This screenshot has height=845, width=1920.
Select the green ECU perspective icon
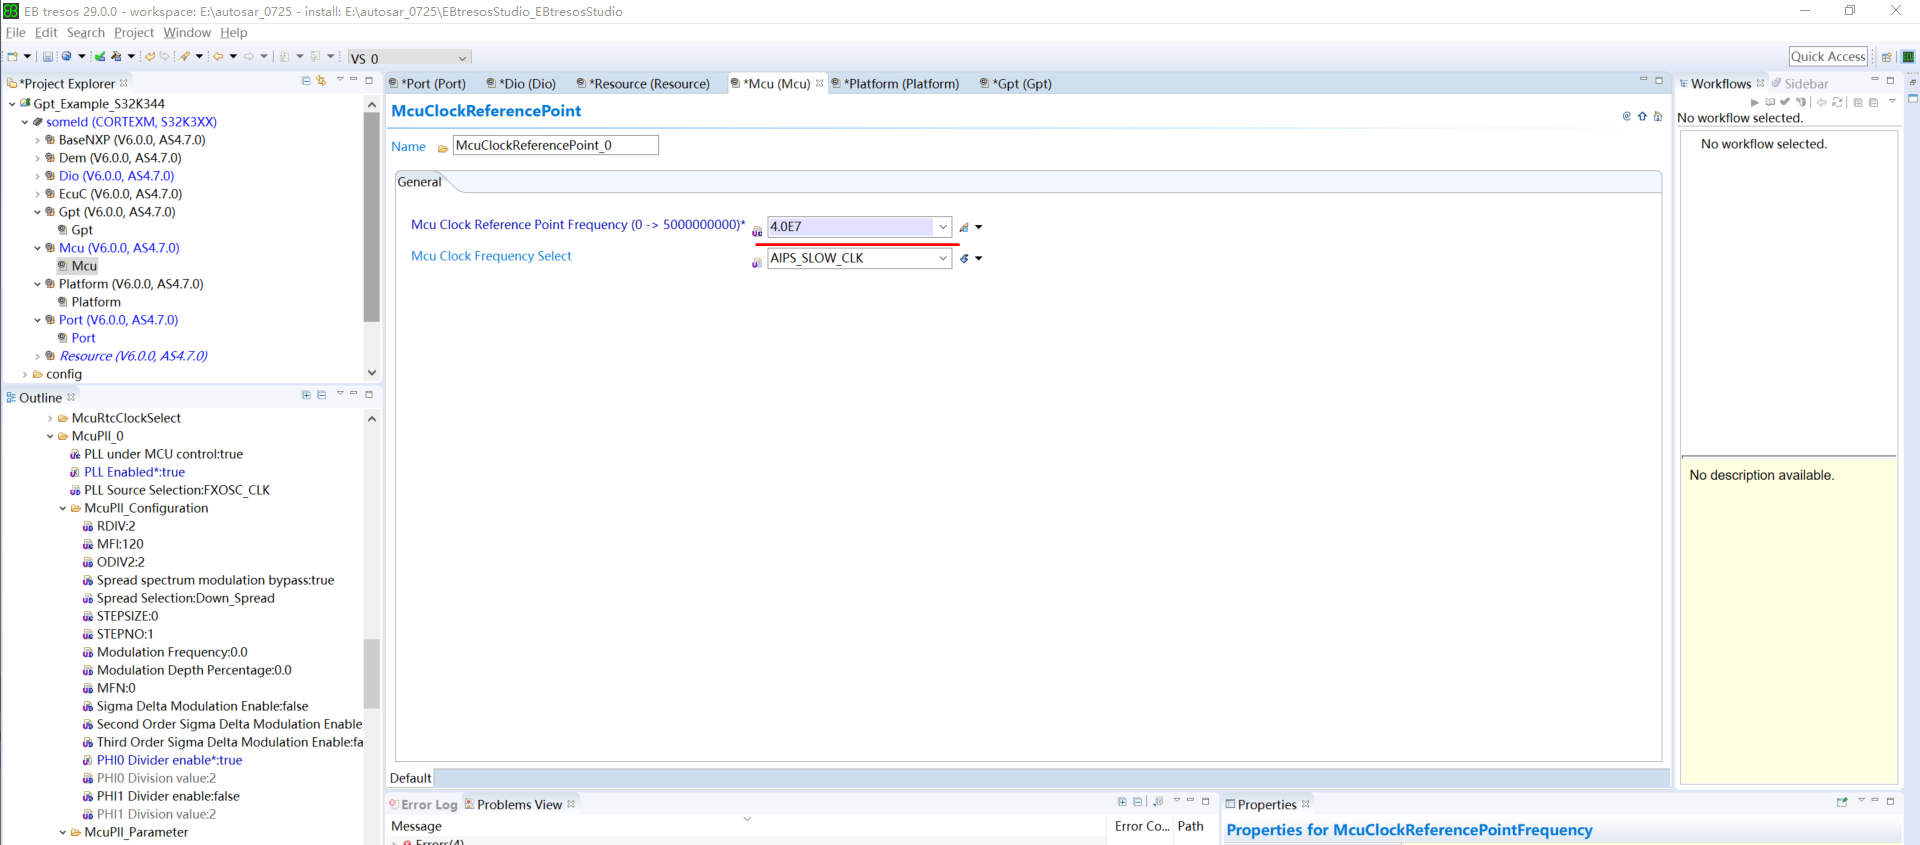coord(1908,57)
